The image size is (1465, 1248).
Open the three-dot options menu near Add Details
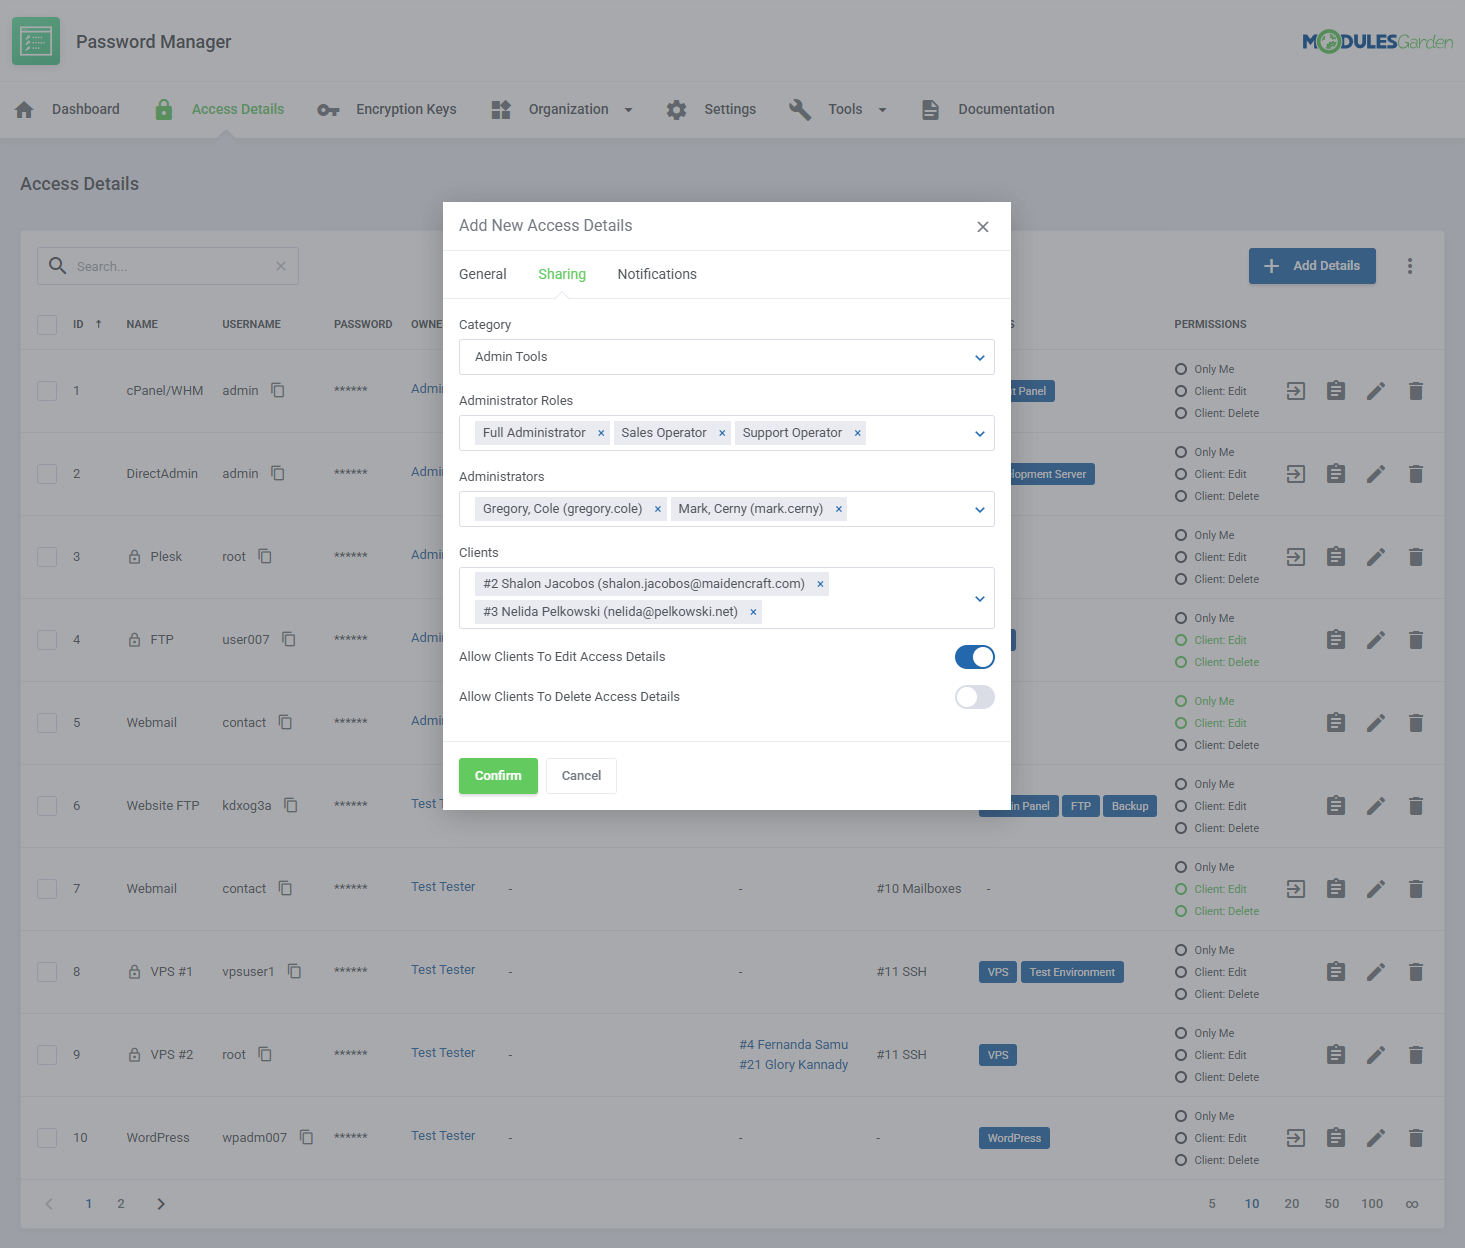click(1410, 266)
